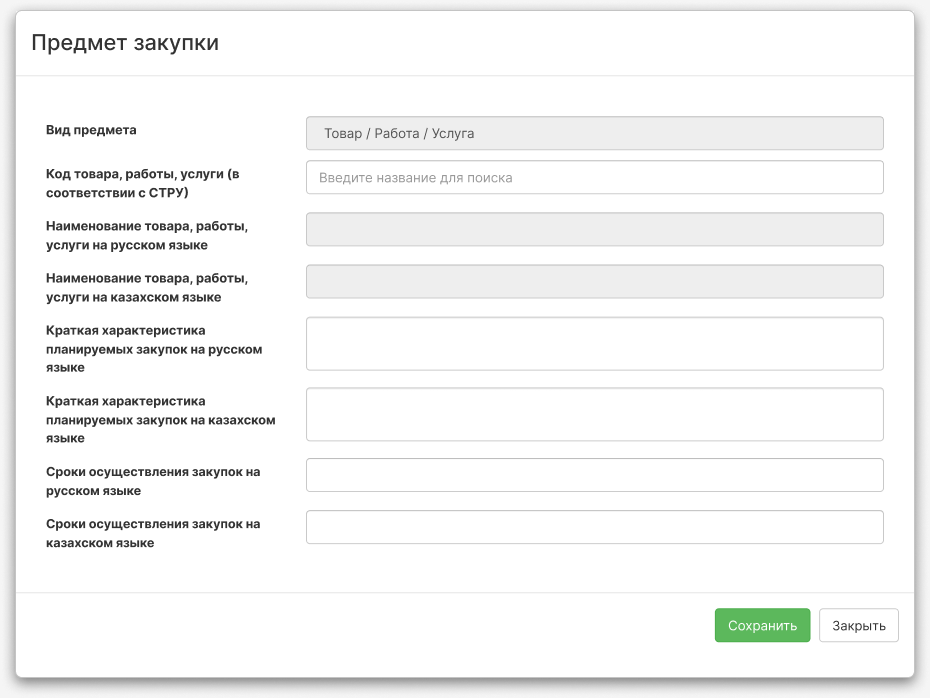Click the 'Сроки осуществления закупок на казахском' label

(x=153, y=533)
